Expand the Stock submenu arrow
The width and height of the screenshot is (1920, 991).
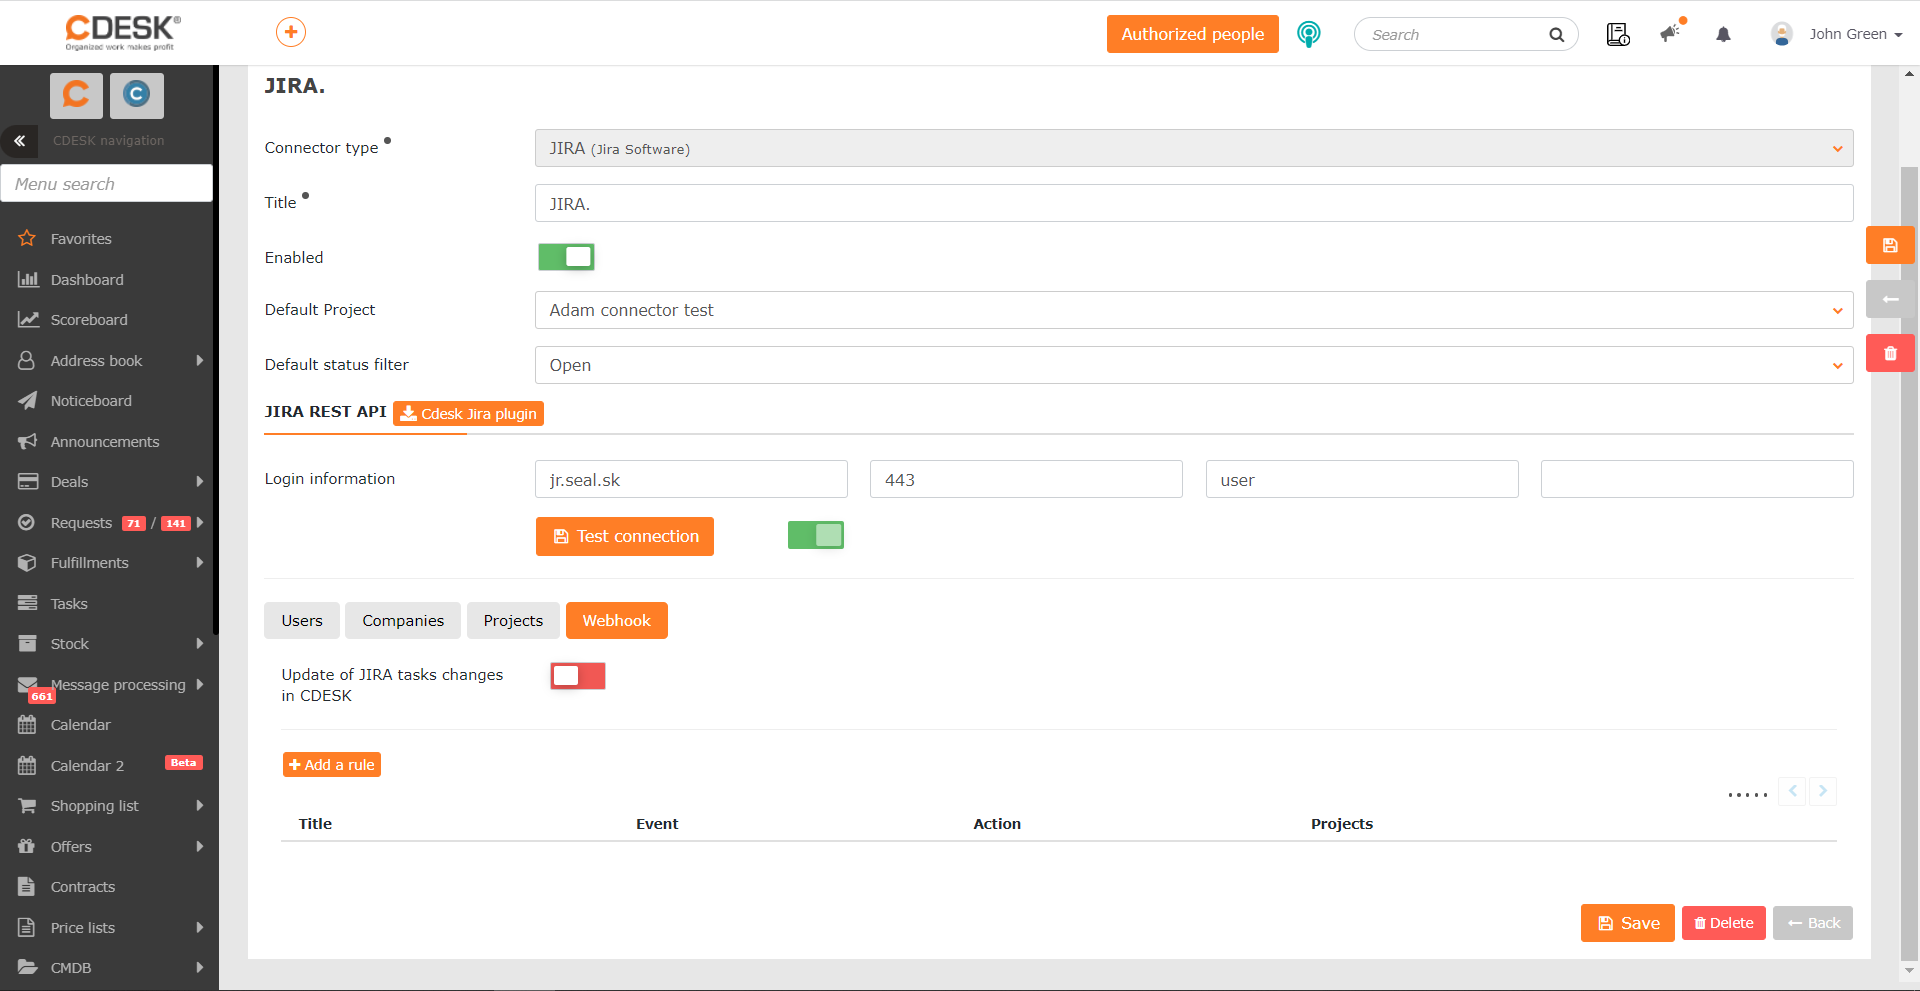click(200, 644)
